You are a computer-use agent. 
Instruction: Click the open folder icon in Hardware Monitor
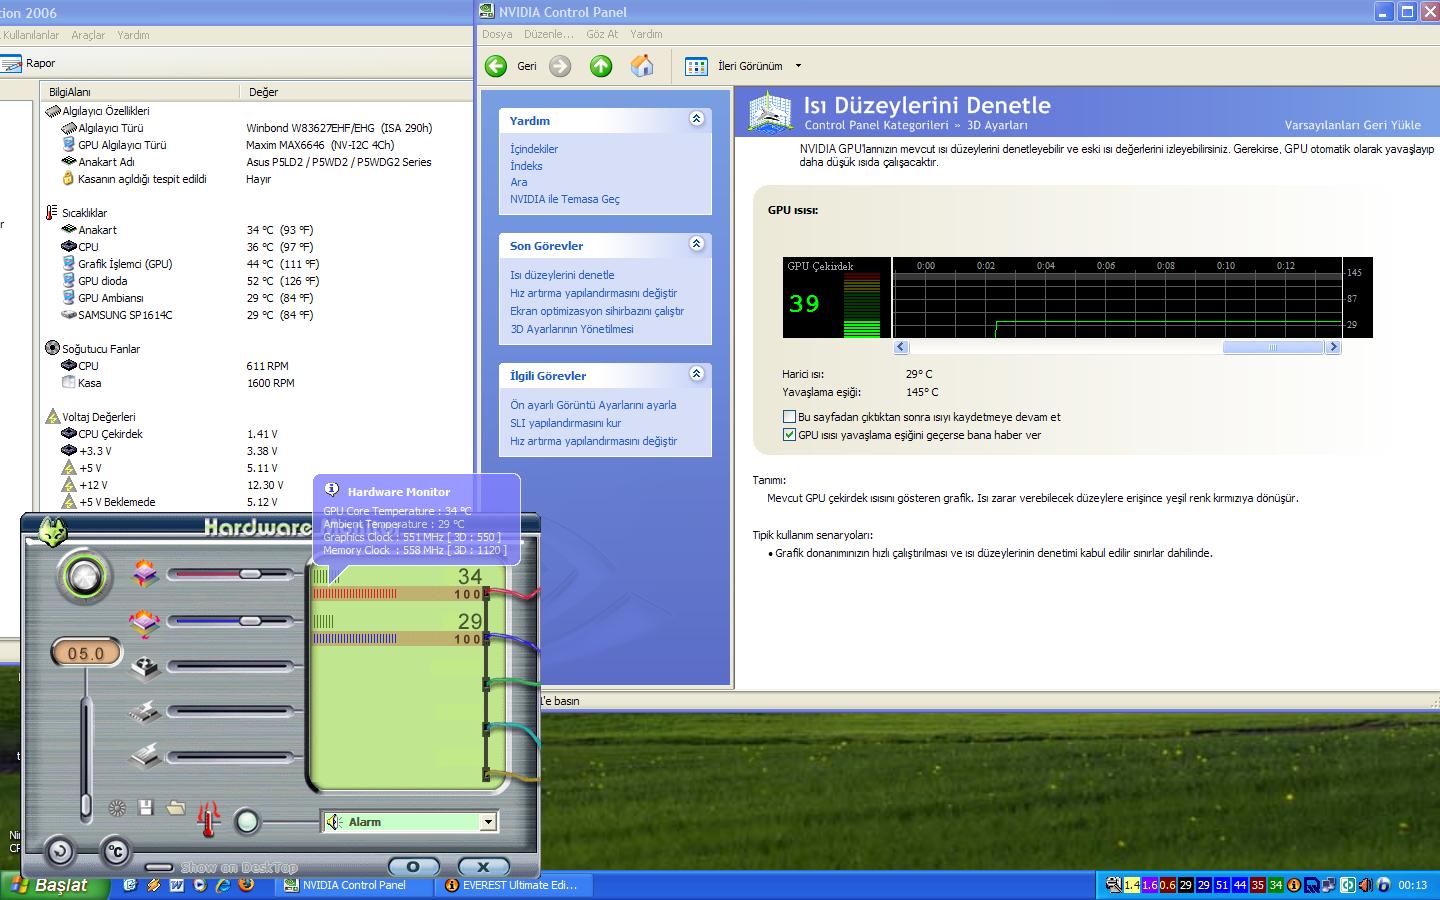point(176,807)
